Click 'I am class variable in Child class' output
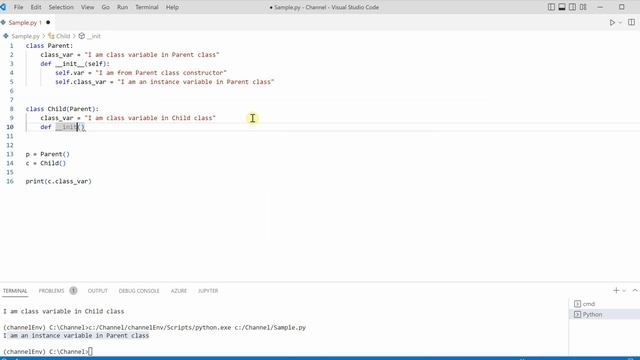Viewport: 640px width, 360px height. pos(63,311)
